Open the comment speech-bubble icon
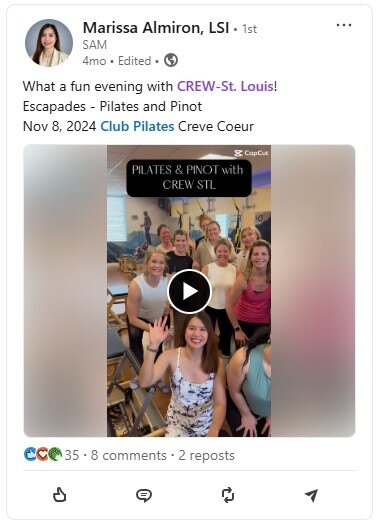Image resolution: width=377 pixels, height=526 pixels. coord(144,495)
